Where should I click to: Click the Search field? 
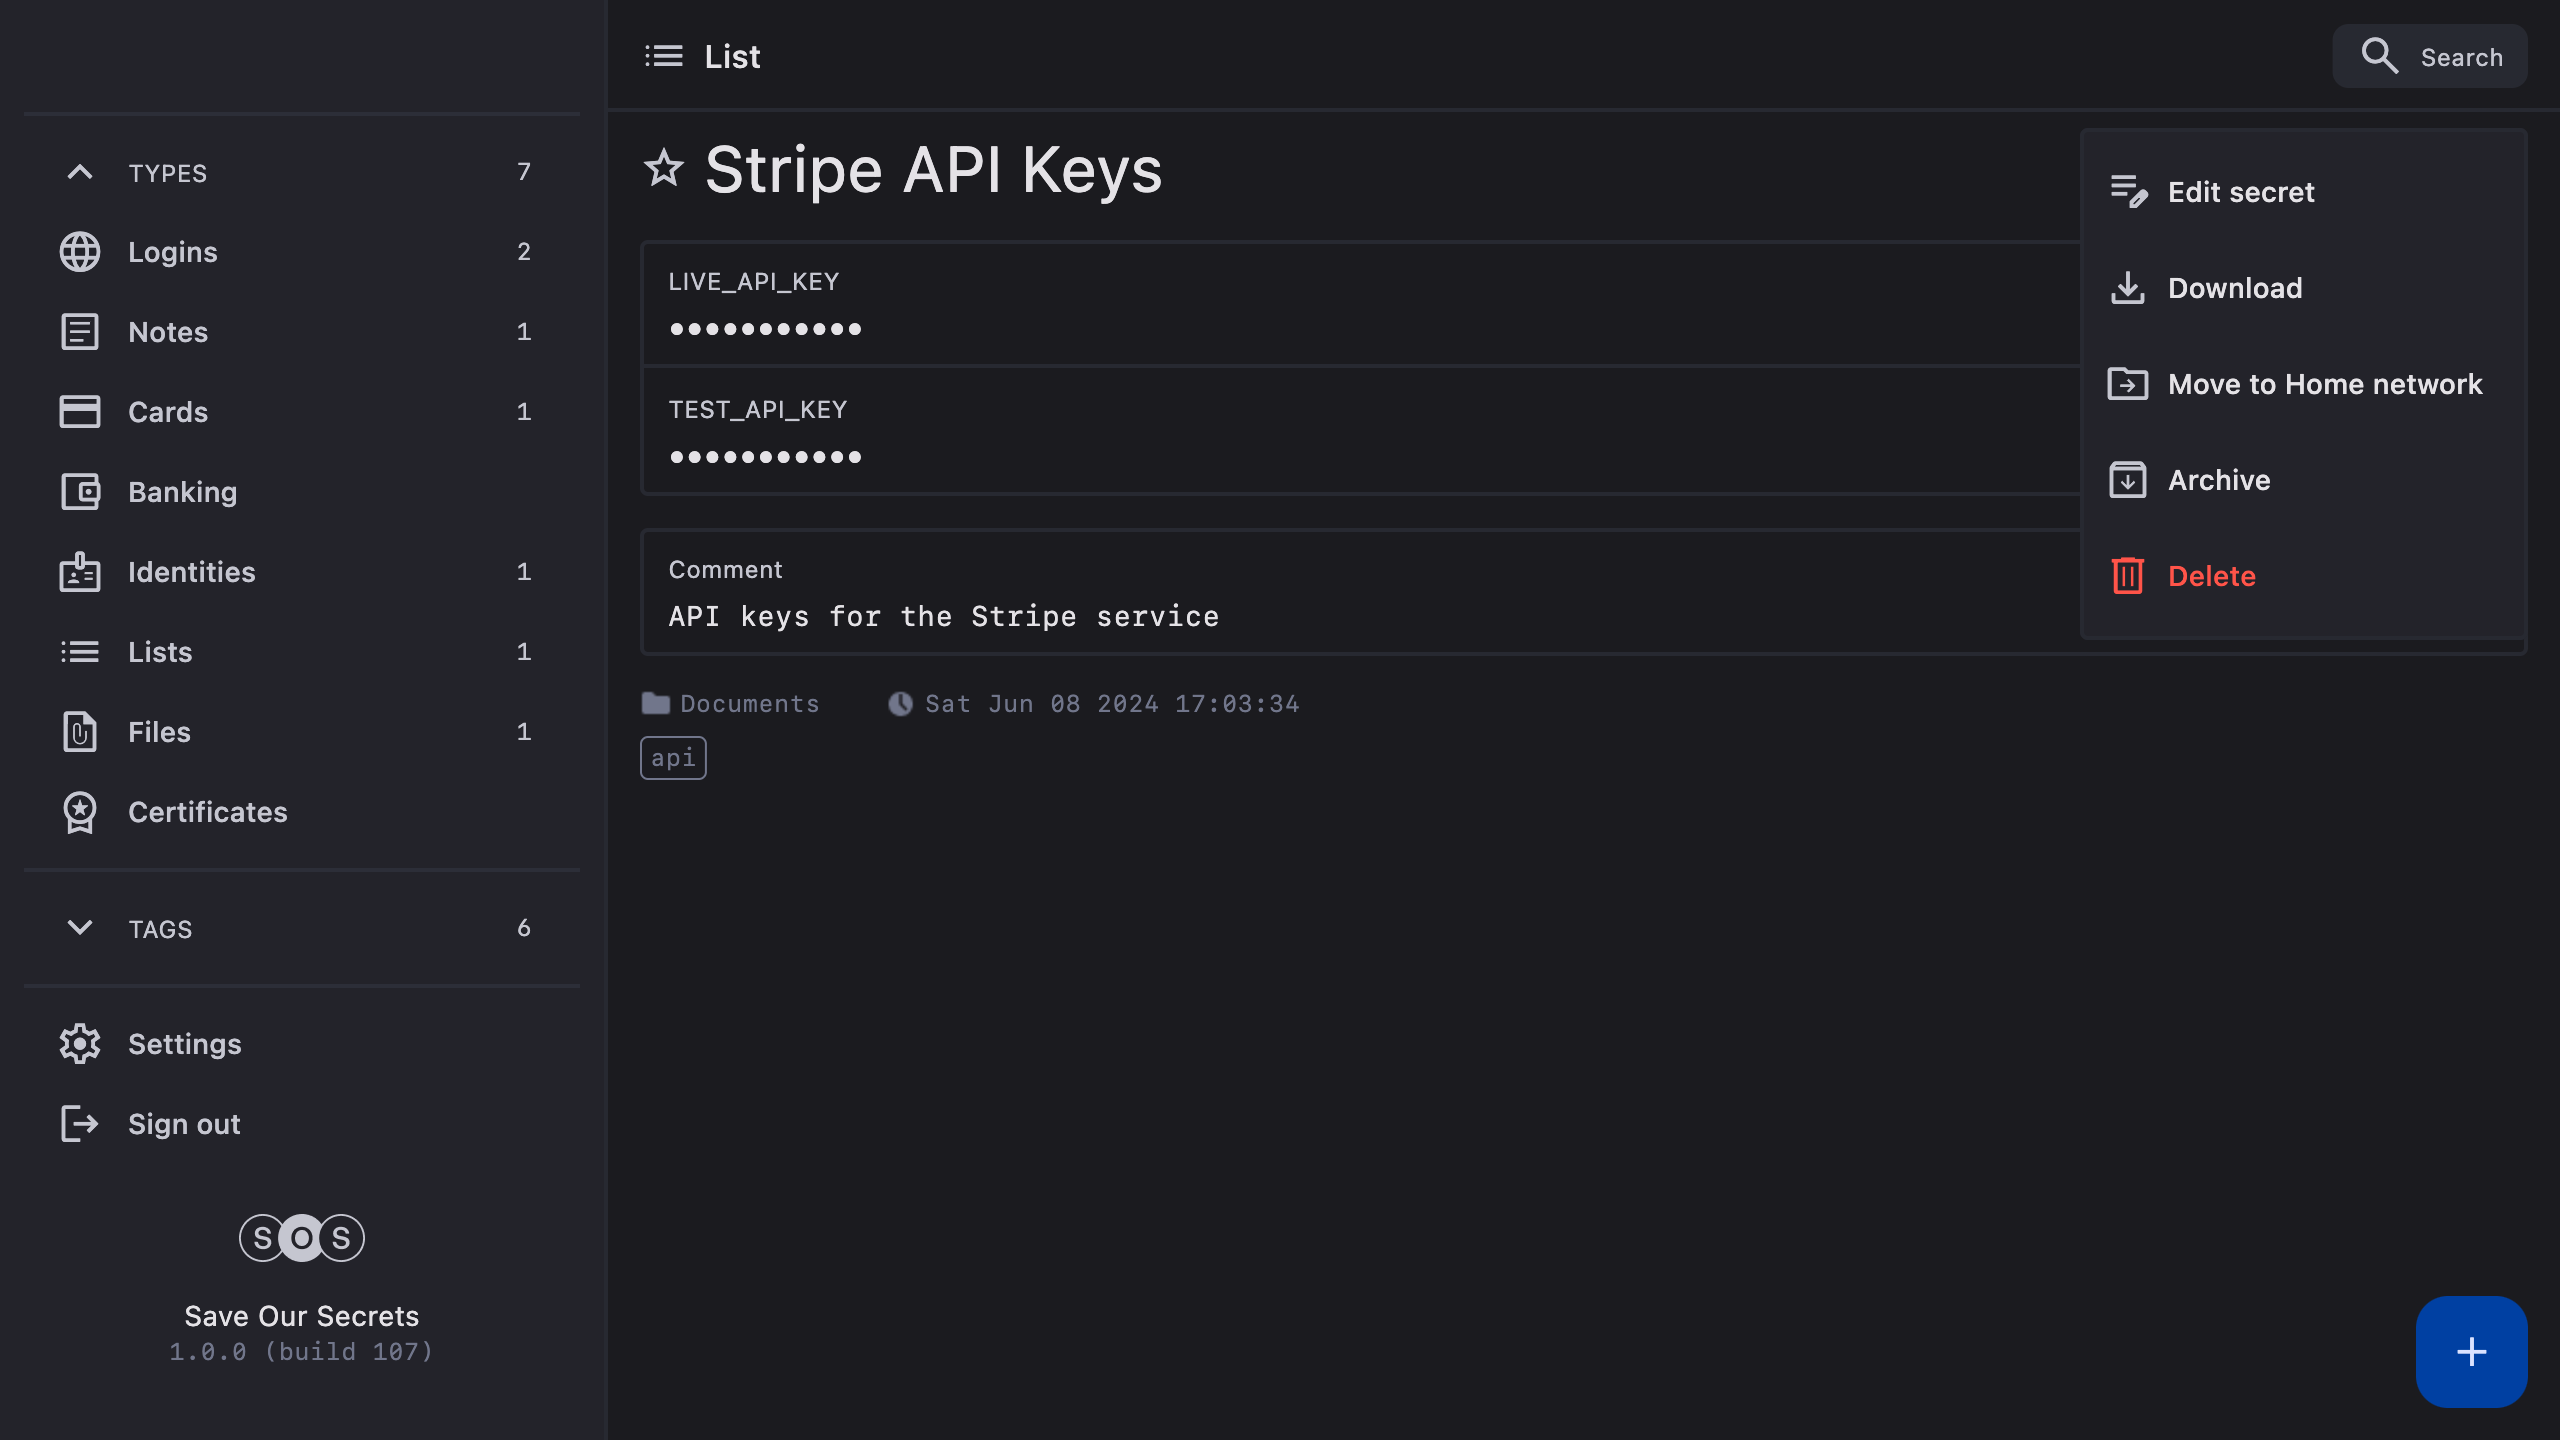2430,56
